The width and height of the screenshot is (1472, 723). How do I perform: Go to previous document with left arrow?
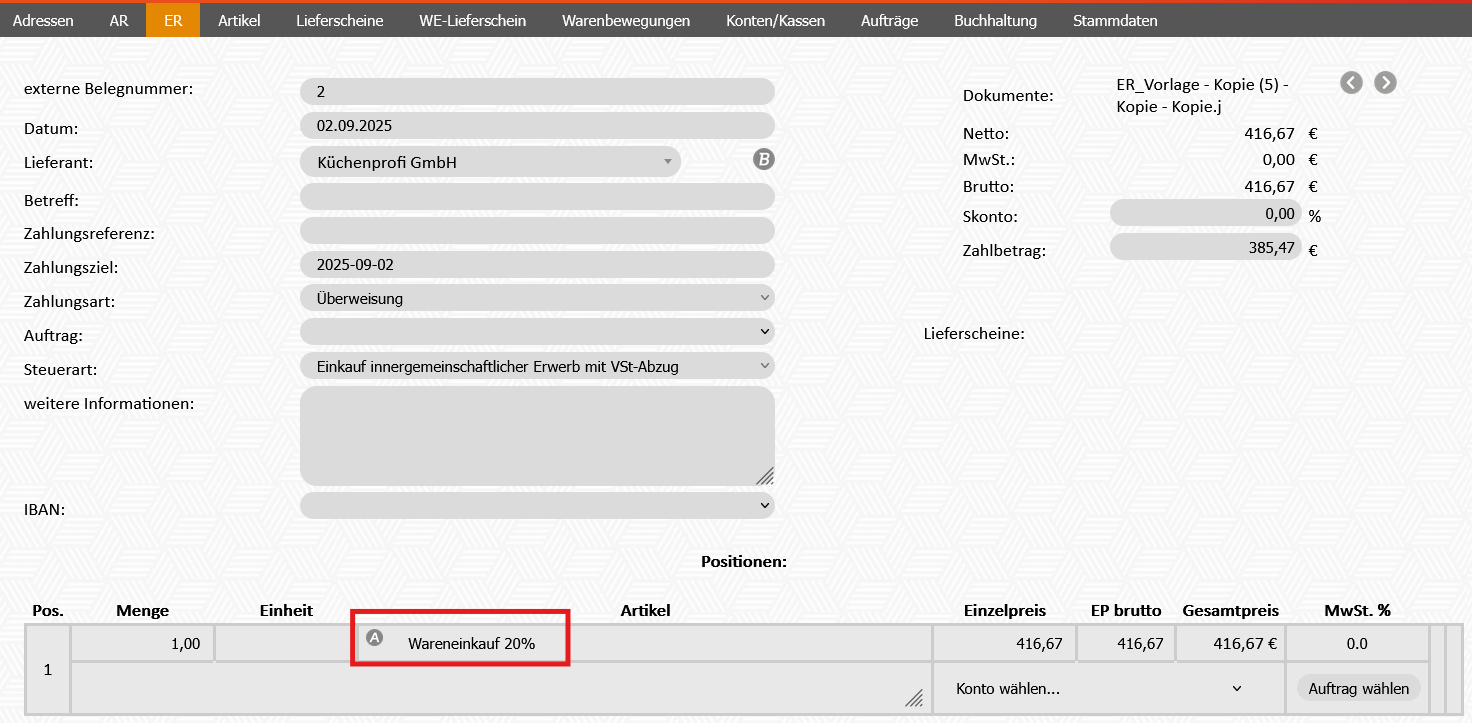(1351, 83)
